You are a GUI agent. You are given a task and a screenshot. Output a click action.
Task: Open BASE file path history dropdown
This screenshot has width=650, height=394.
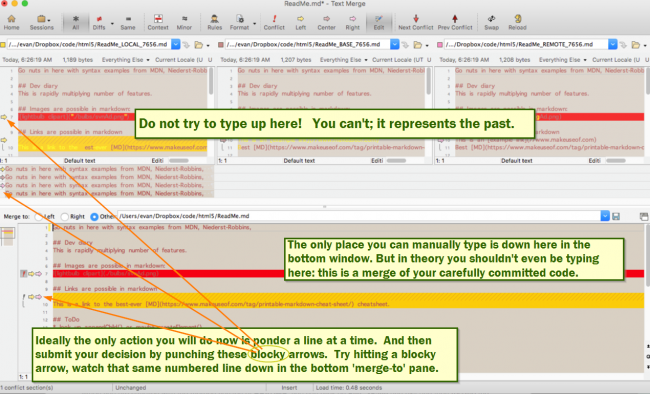tap(395, 44)
